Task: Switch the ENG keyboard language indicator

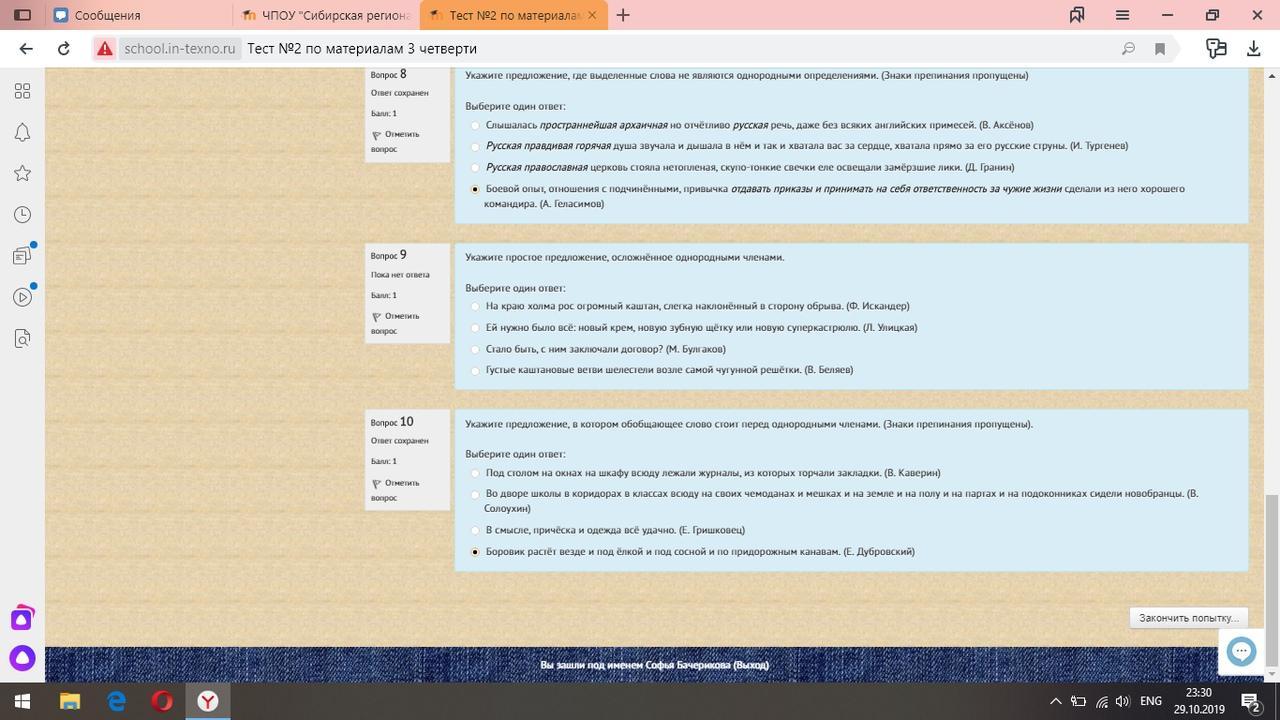Action: click(x=1151, y=701)
